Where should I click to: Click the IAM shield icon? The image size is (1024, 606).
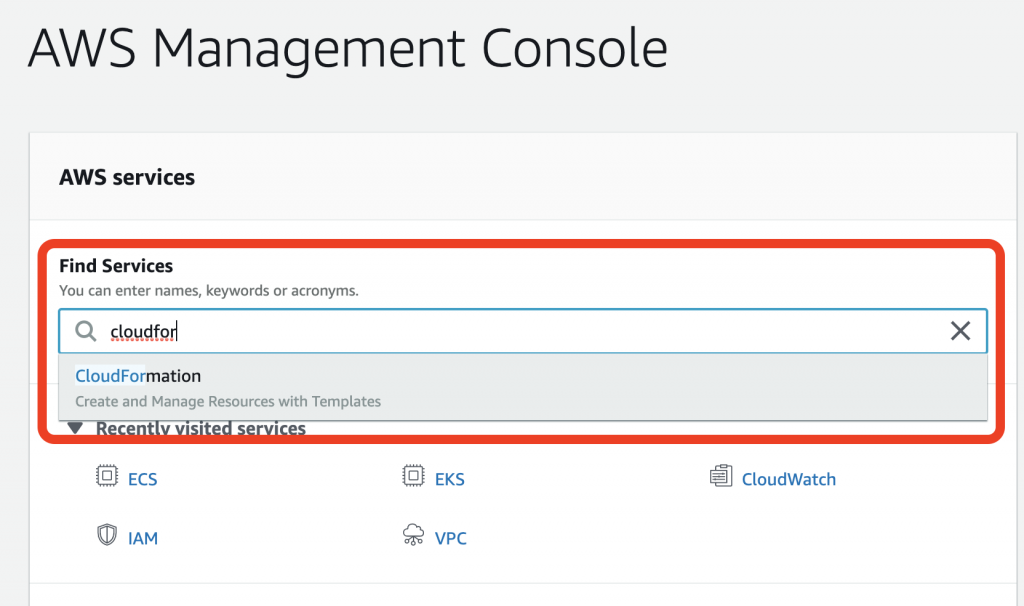(x=106, y=536)
